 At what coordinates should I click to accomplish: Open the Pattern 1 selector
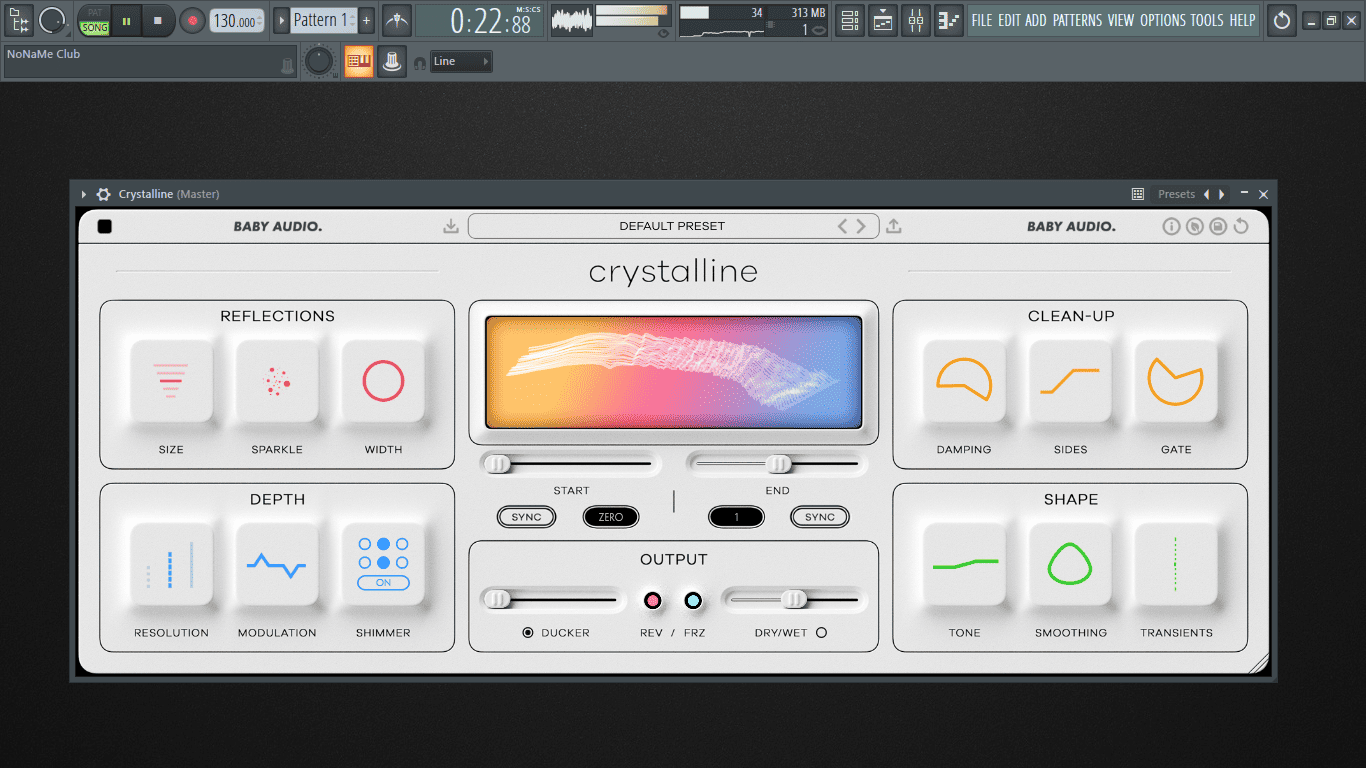pyautogui.click(x=323, y=20)
